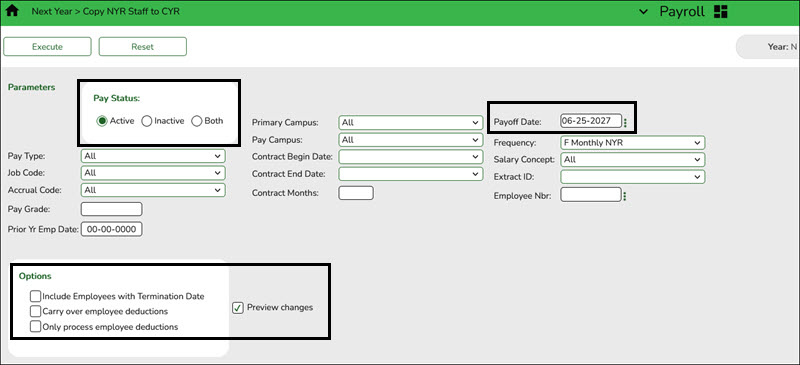Open the application grid icon beside Payroll
Screen dimensions: 800x365
click(721, 12)
